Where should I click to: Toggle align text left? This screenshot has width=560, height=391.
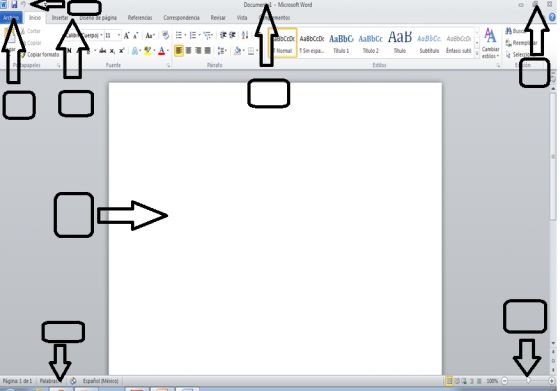(x=179, y=50)
